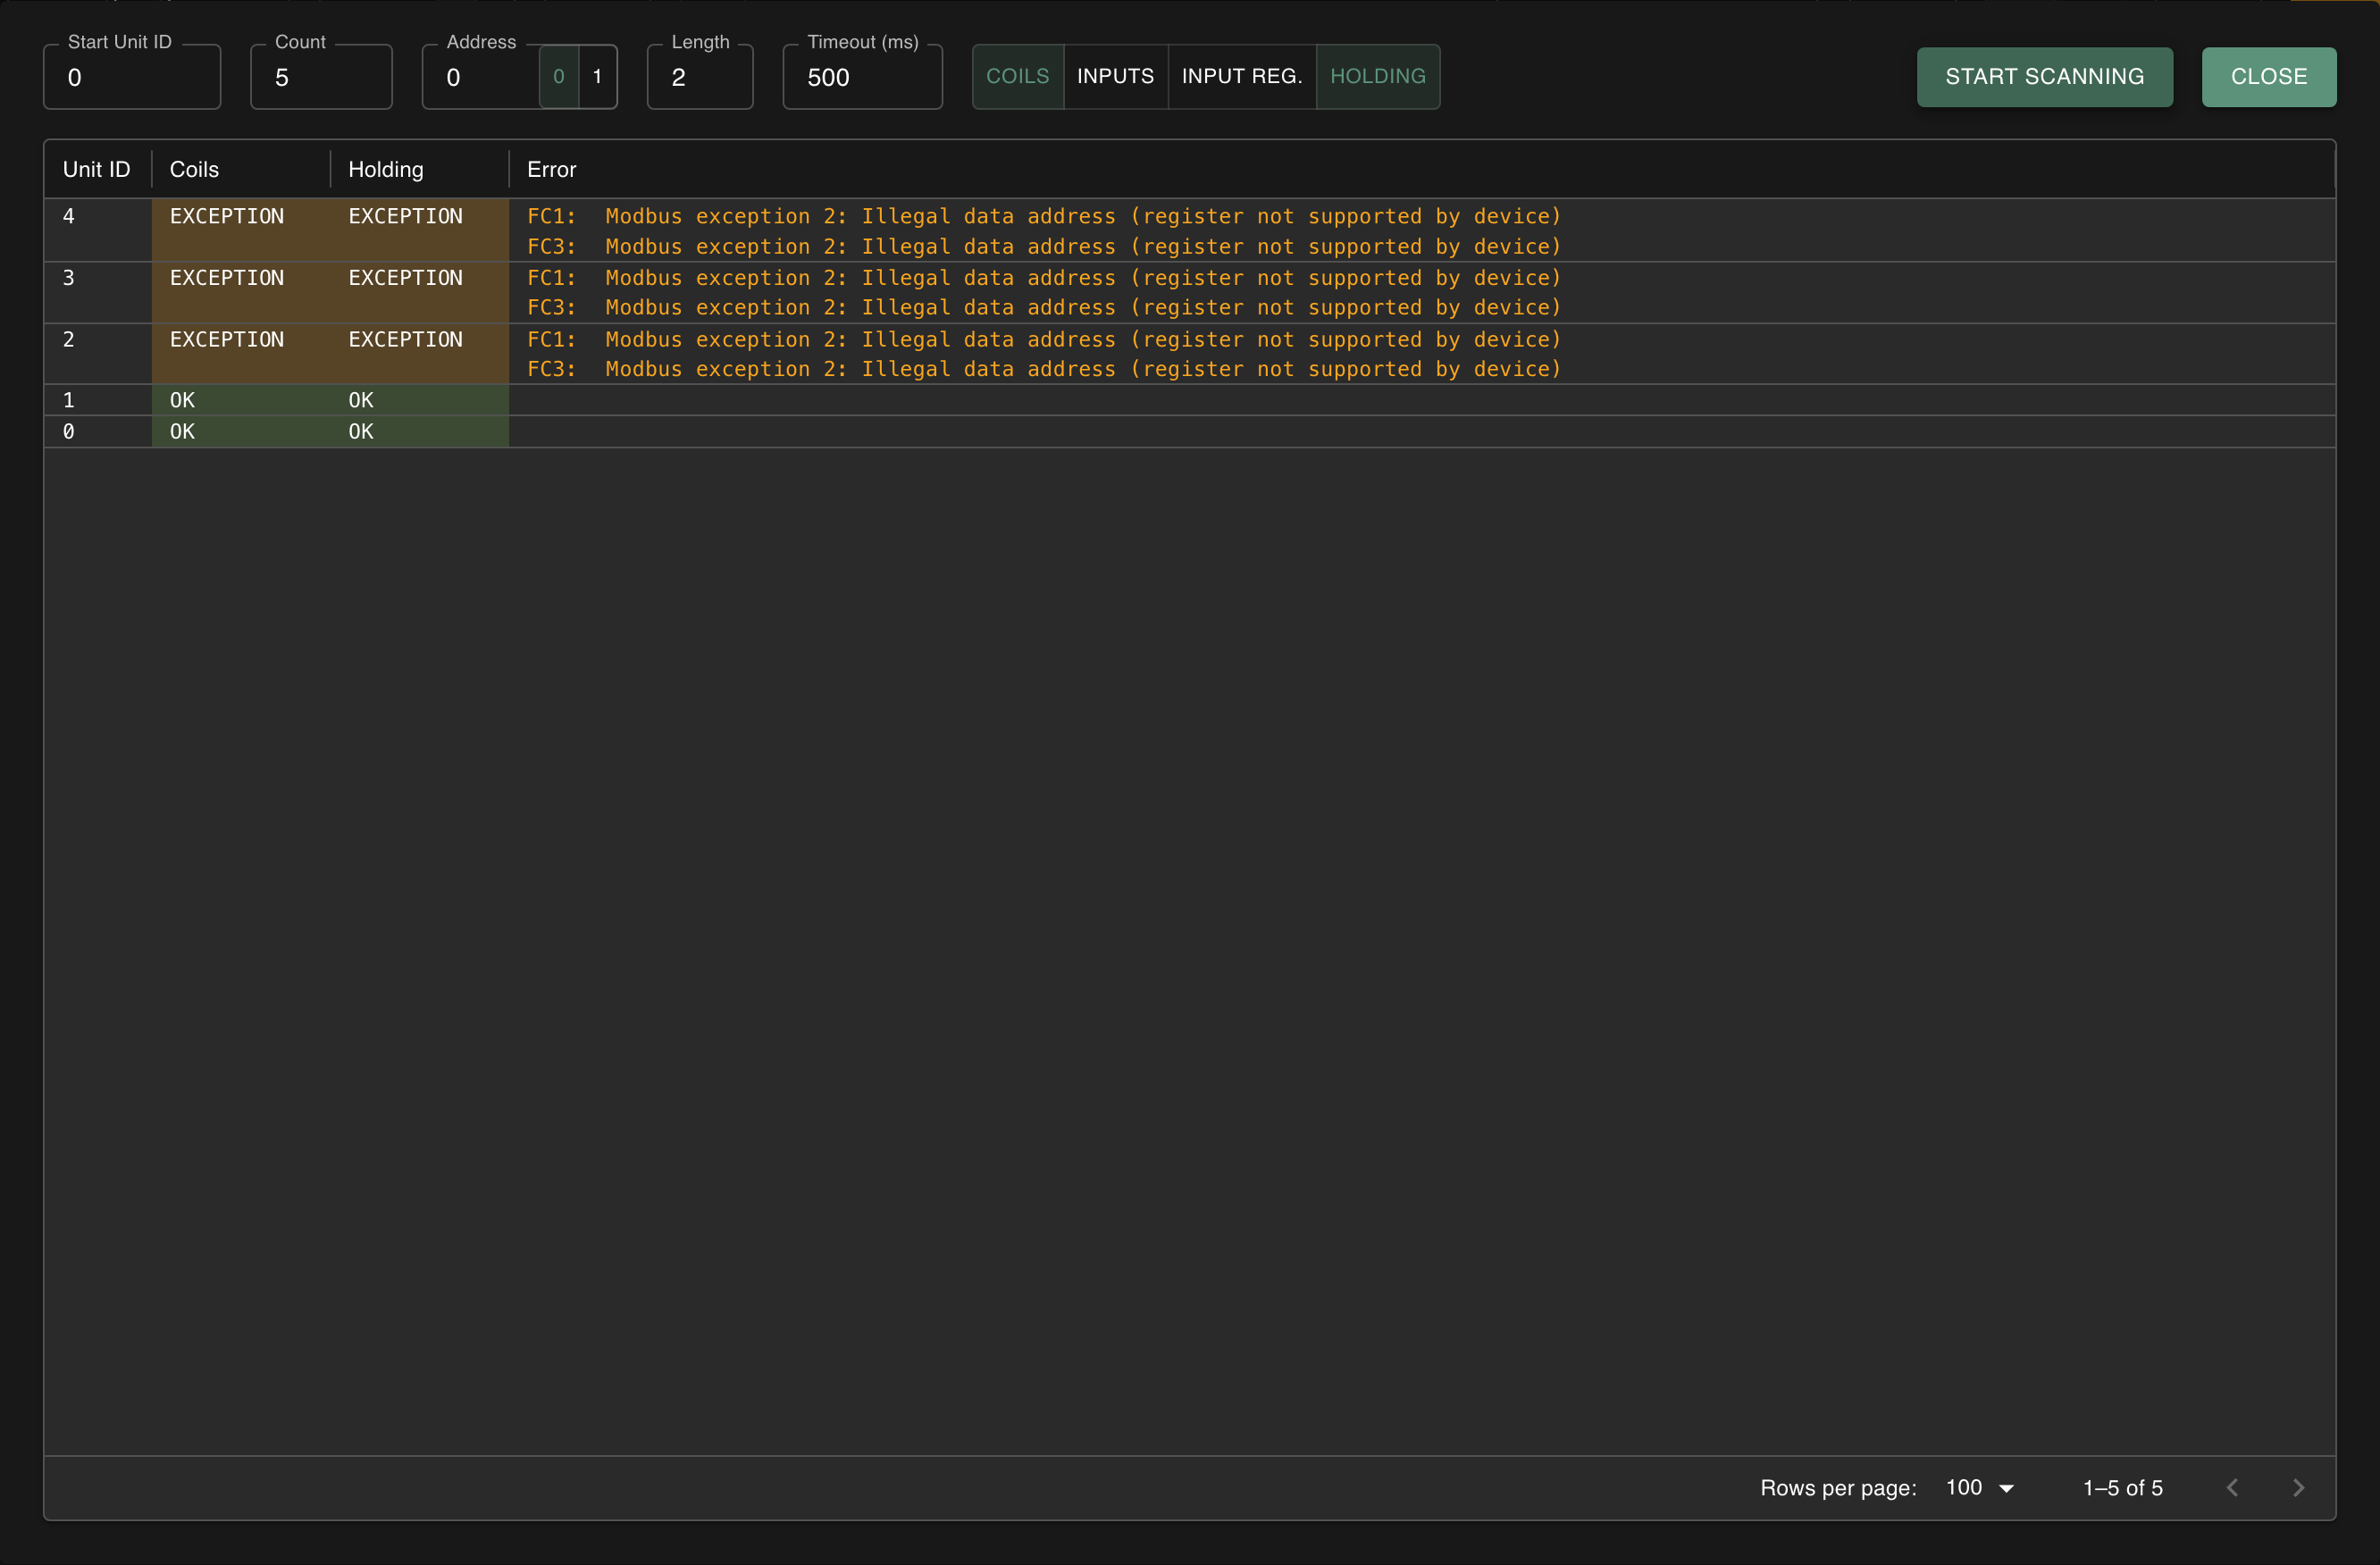Select Unit ID 3 cell
Viewport: 2380px width, 1565px height.
click(98, 292)
